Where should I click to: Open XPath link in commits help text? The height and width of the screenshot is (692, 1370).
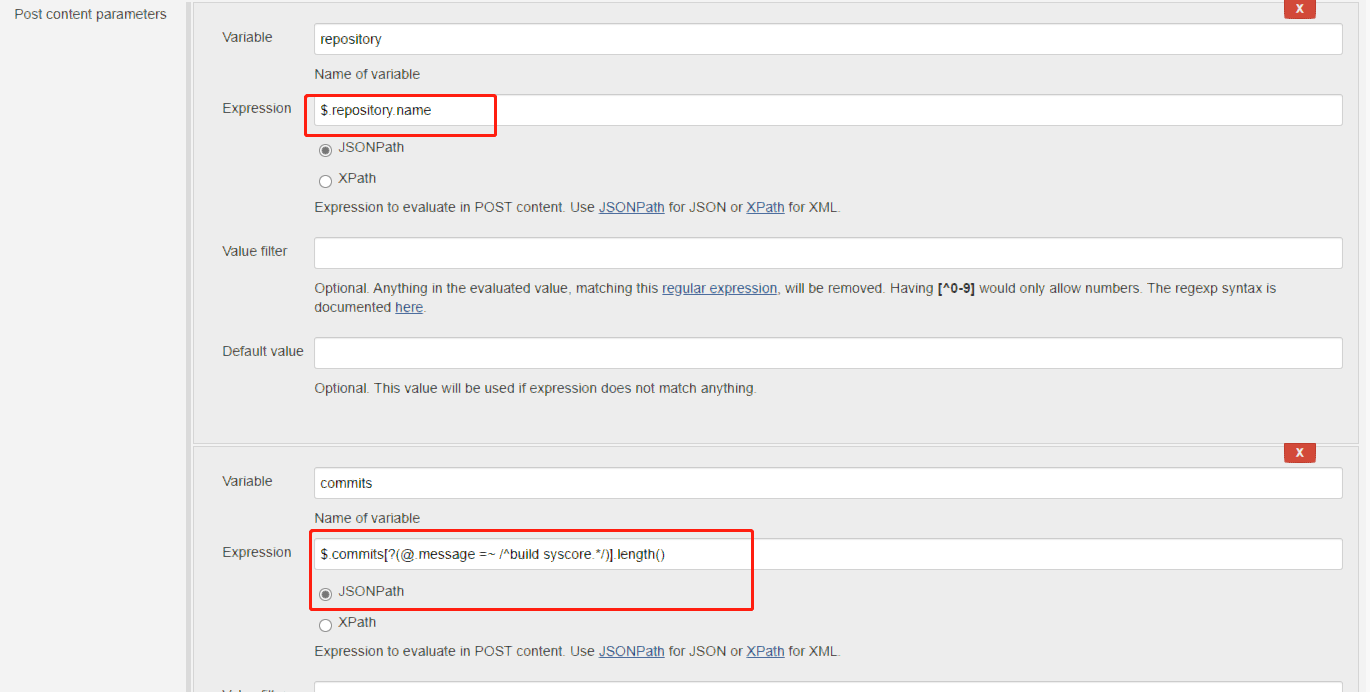pyautogui.click(x=765, y=651)
